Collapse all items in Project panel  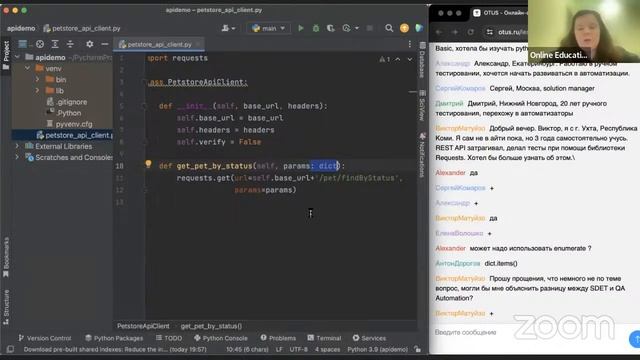tap(70, 44)
